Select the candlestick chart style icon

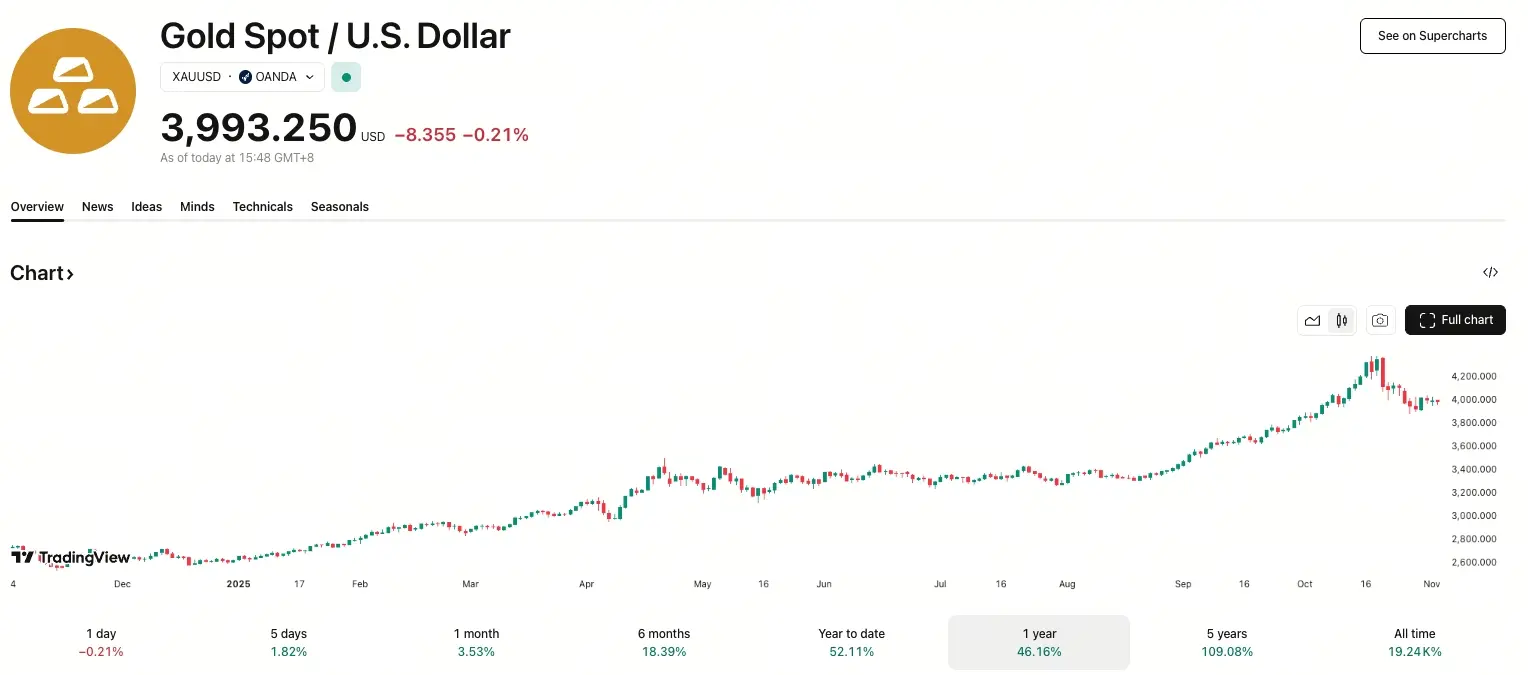pyautogui.click(x=1341, y=320)
